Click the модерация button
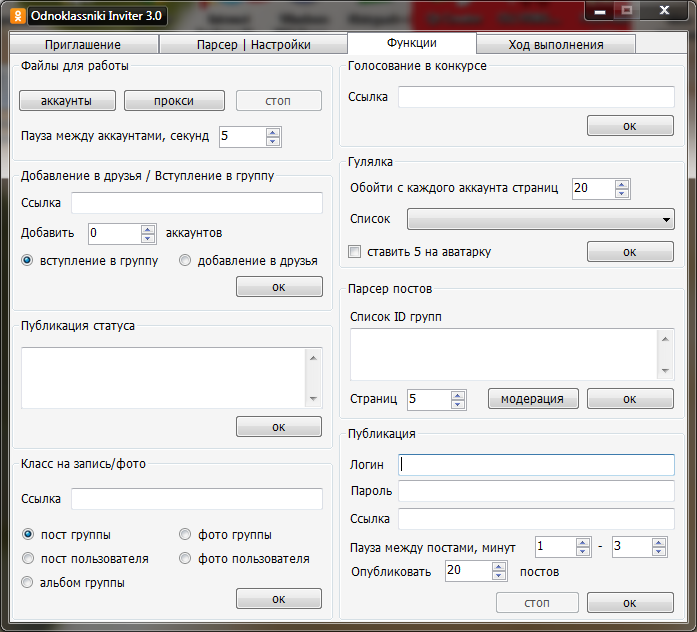Screen dimensions: 697x632 533,399
